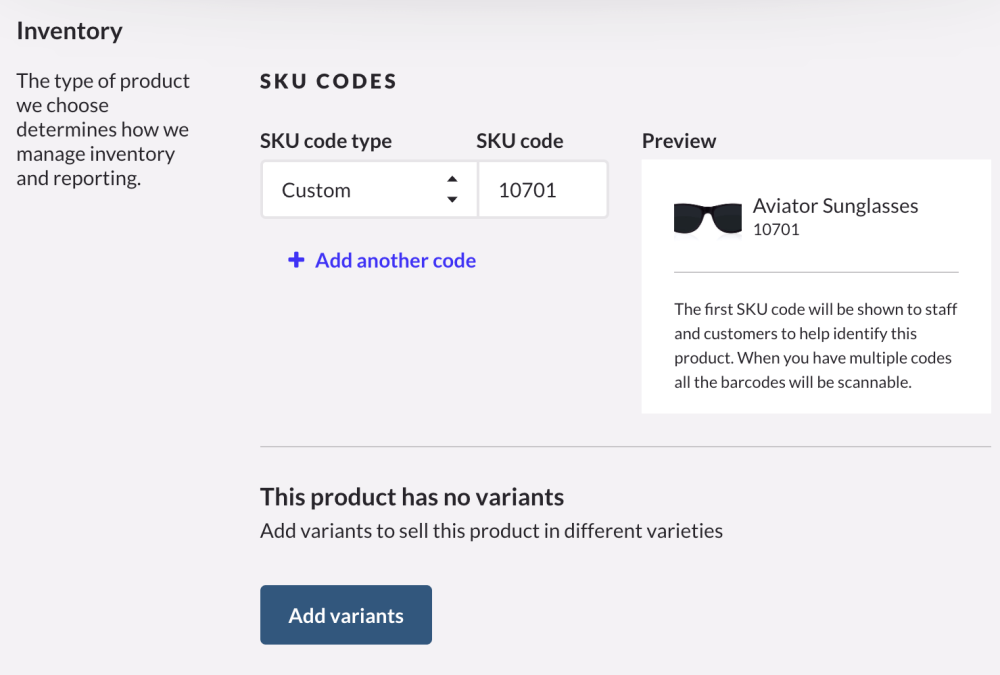
Task: Click the Preview label above the product card
Action: click(679, 141)
